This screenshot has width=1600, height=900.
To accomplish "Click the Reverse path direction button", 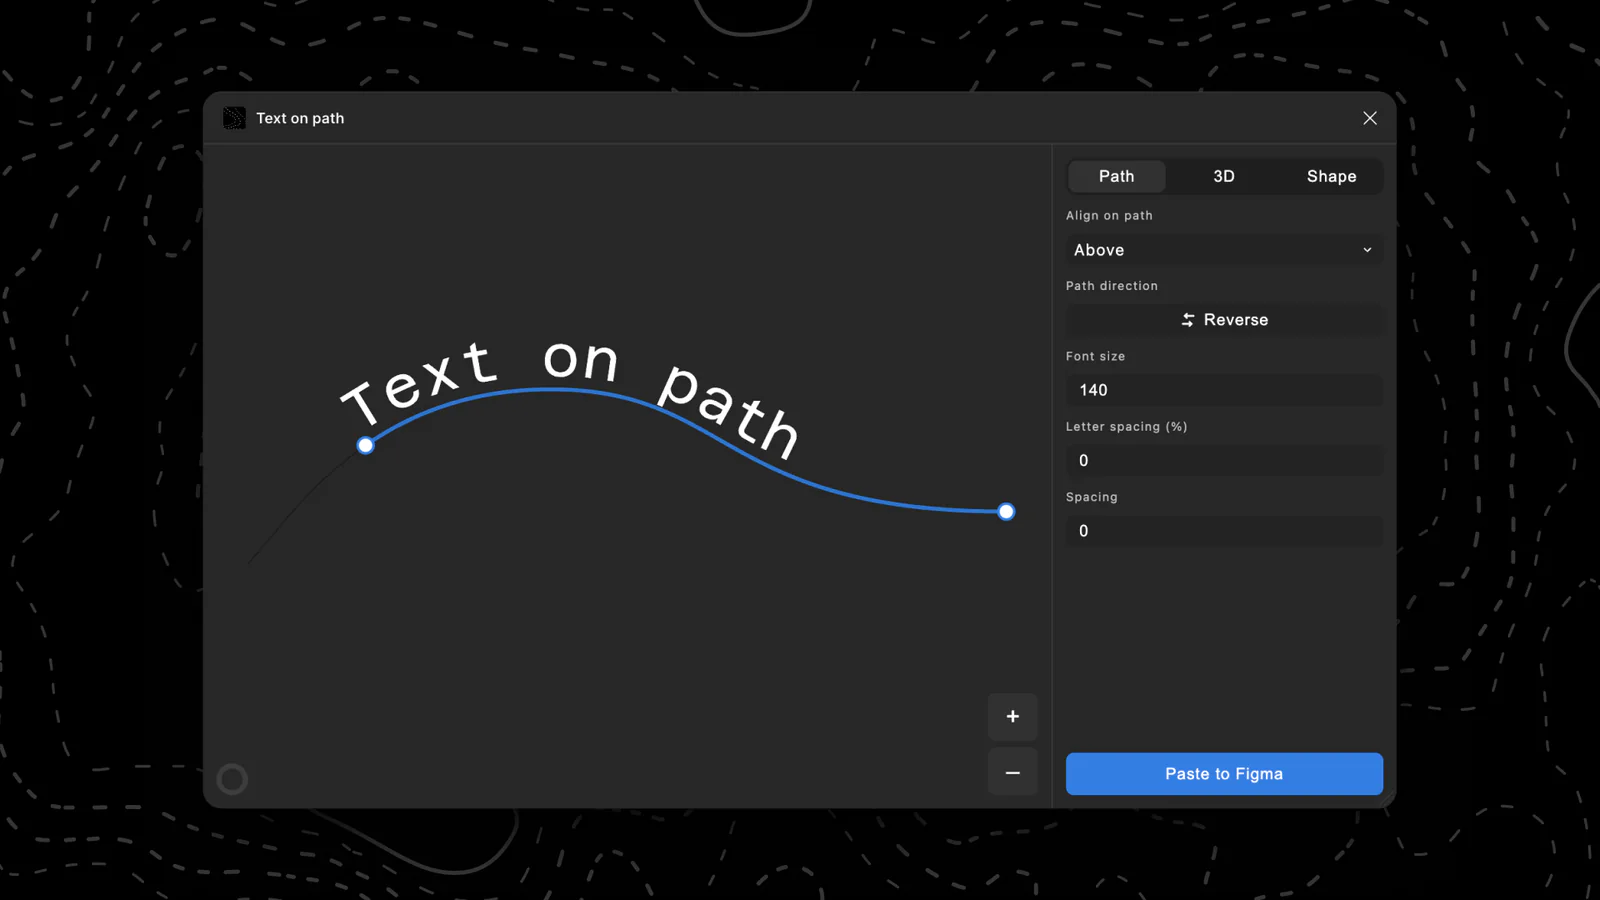I will (x=1224, y=320).
